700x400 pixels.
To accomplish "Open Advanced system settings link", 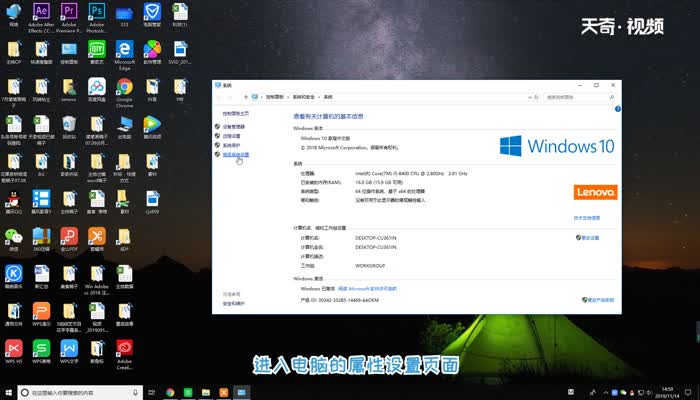I will (236, 154).
